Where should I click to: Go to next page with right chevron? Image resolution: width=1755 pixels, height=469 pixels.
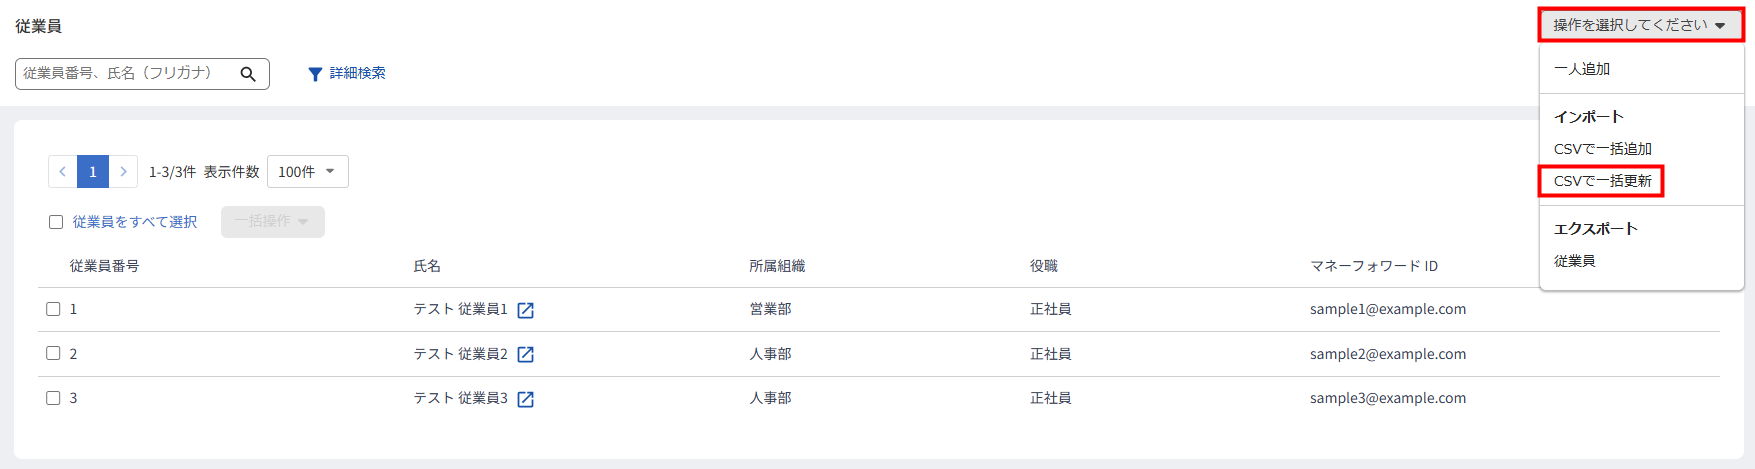point(123,172)
